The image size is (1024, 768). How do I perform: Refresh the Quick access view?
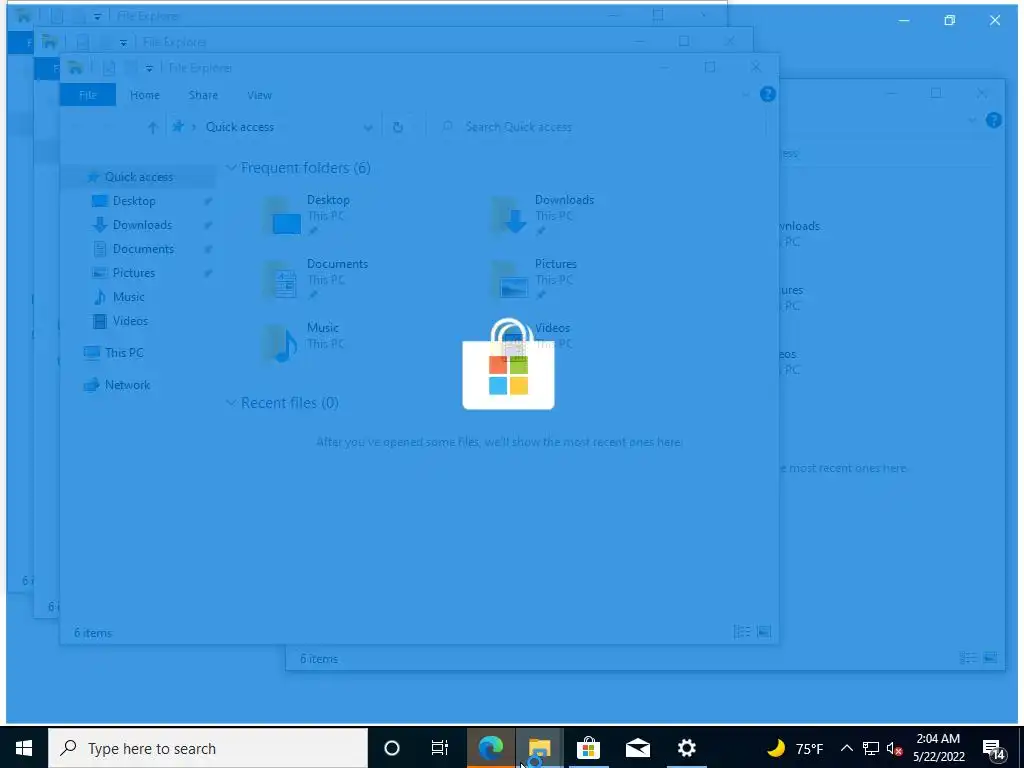[x=397, y=127]
